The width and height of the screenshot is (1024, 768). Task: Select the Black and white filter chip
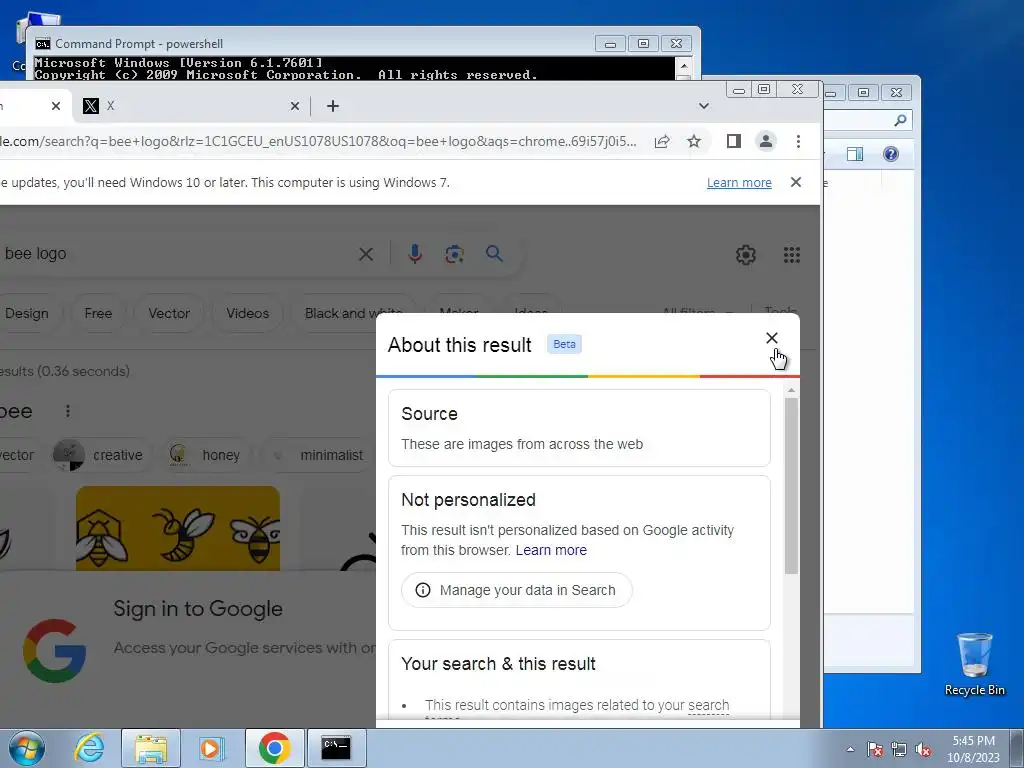click(353, 313)
